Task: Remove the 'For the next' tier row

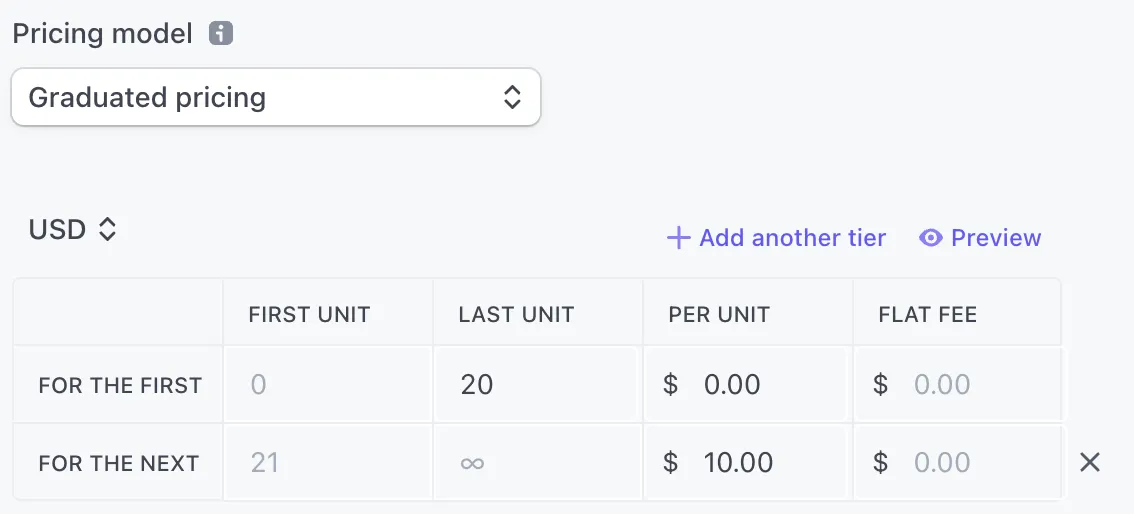Action: [1090, 462]
